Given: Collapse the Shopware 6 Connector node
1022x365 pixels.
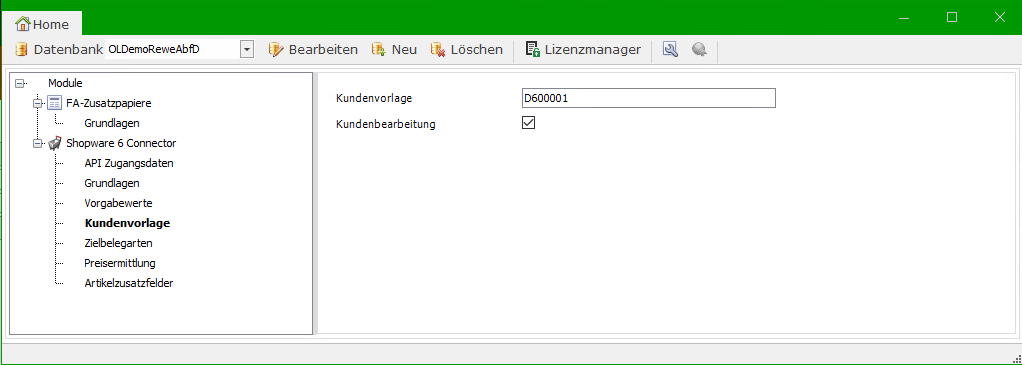Looking at the screenshot, I should coord(38,143).
